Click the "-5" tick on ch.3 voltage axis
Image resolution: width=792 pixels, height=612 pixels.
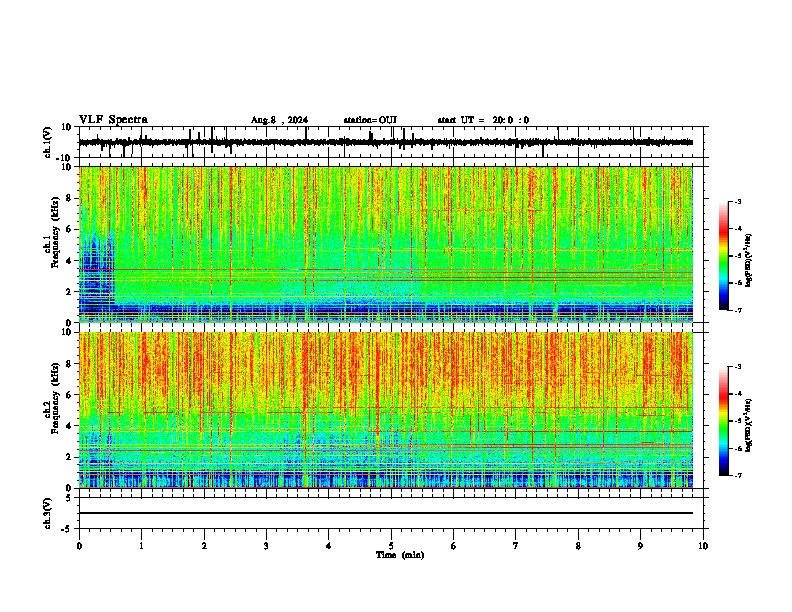point(67,529)
